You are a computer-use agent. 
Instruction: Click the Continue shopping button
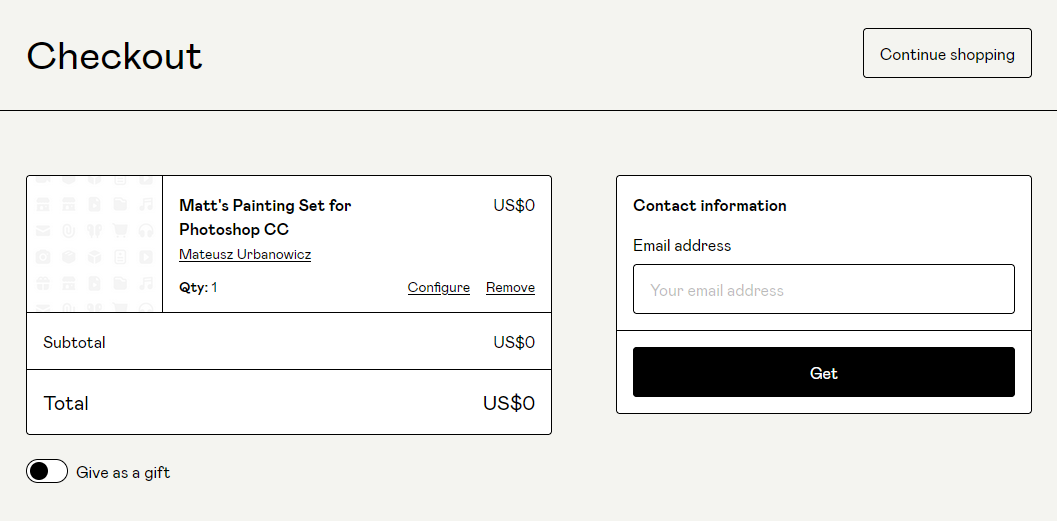tap(947, 54)
